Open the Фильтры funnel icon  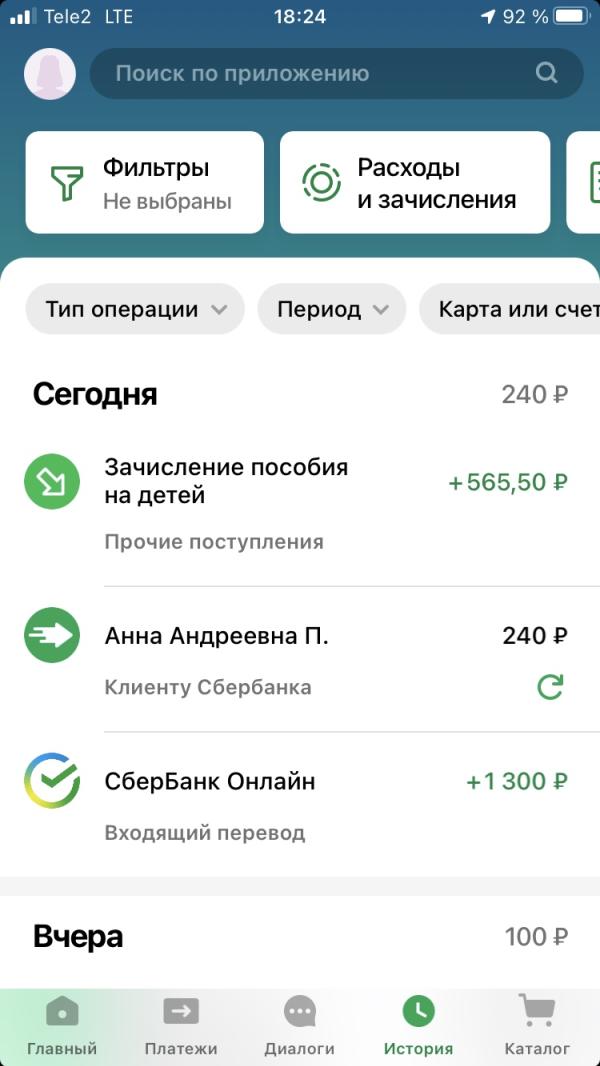tap(67, 182)
